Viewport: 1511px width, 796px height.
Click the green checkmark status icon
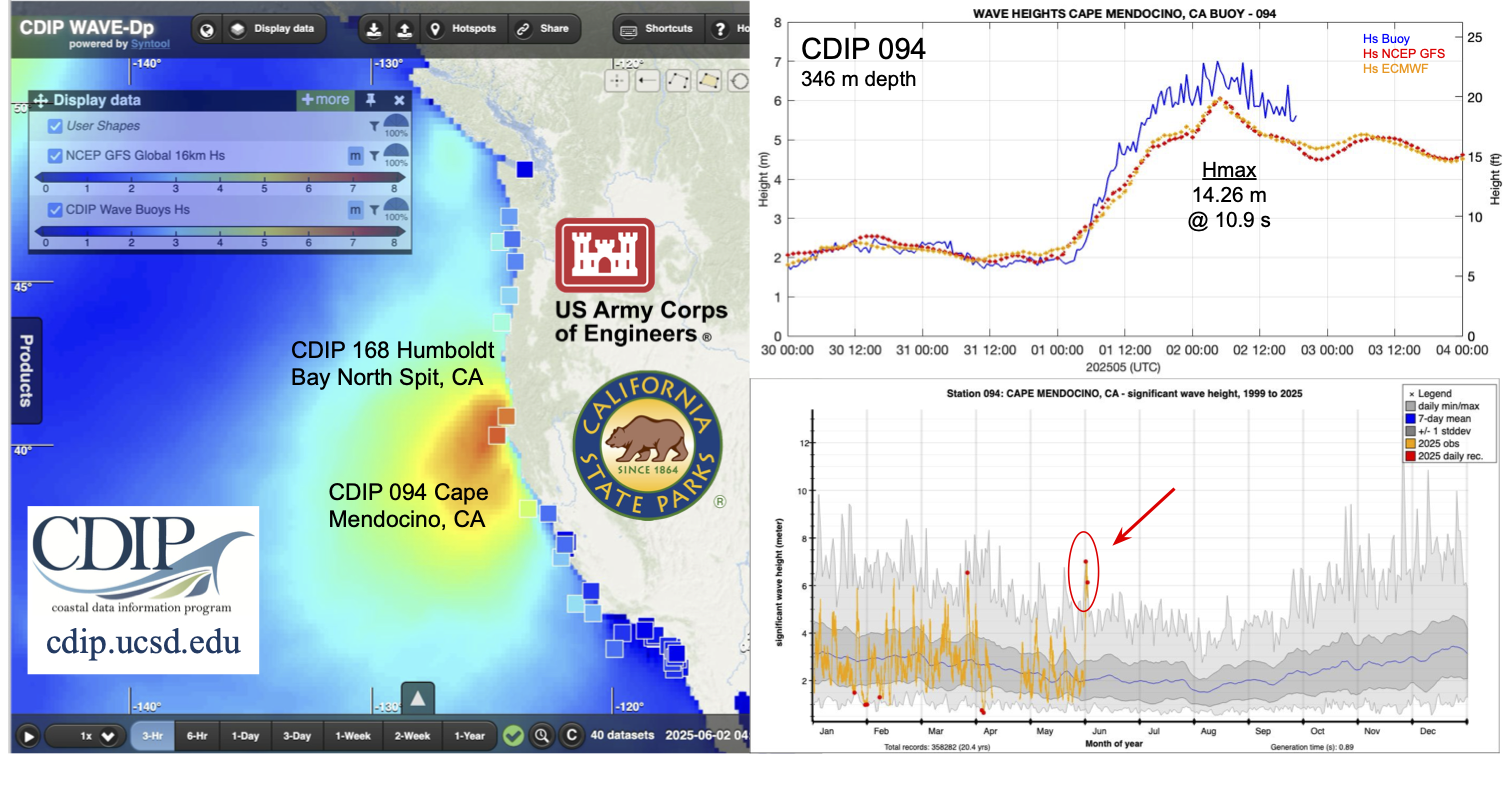(513, 736)
